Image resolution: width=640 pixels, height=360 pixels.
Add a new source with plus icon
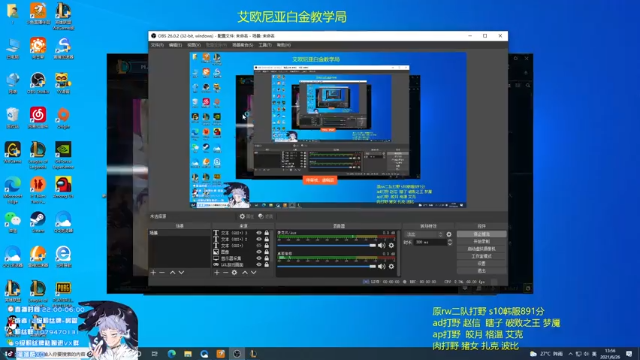(x=217, y=272)
